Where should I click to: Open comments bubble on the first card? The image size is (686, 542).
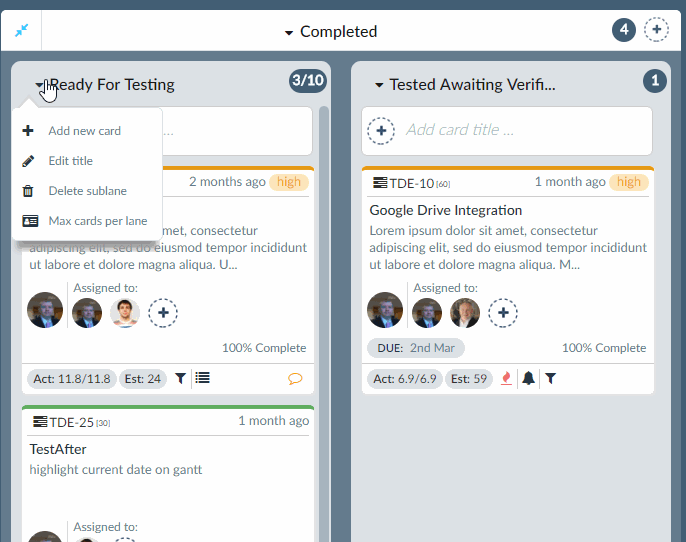tap(295, 378)
